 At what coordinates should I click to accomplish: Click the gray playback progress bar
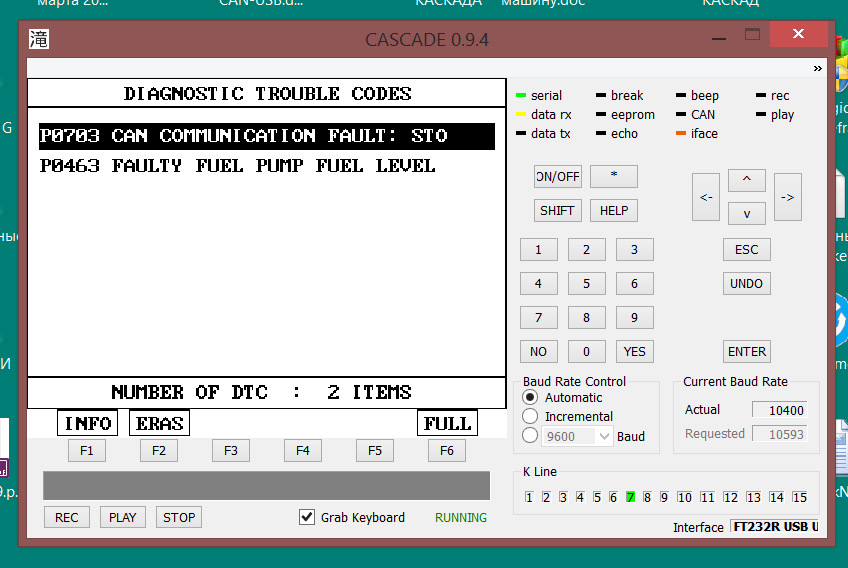[x=267, y=485]
